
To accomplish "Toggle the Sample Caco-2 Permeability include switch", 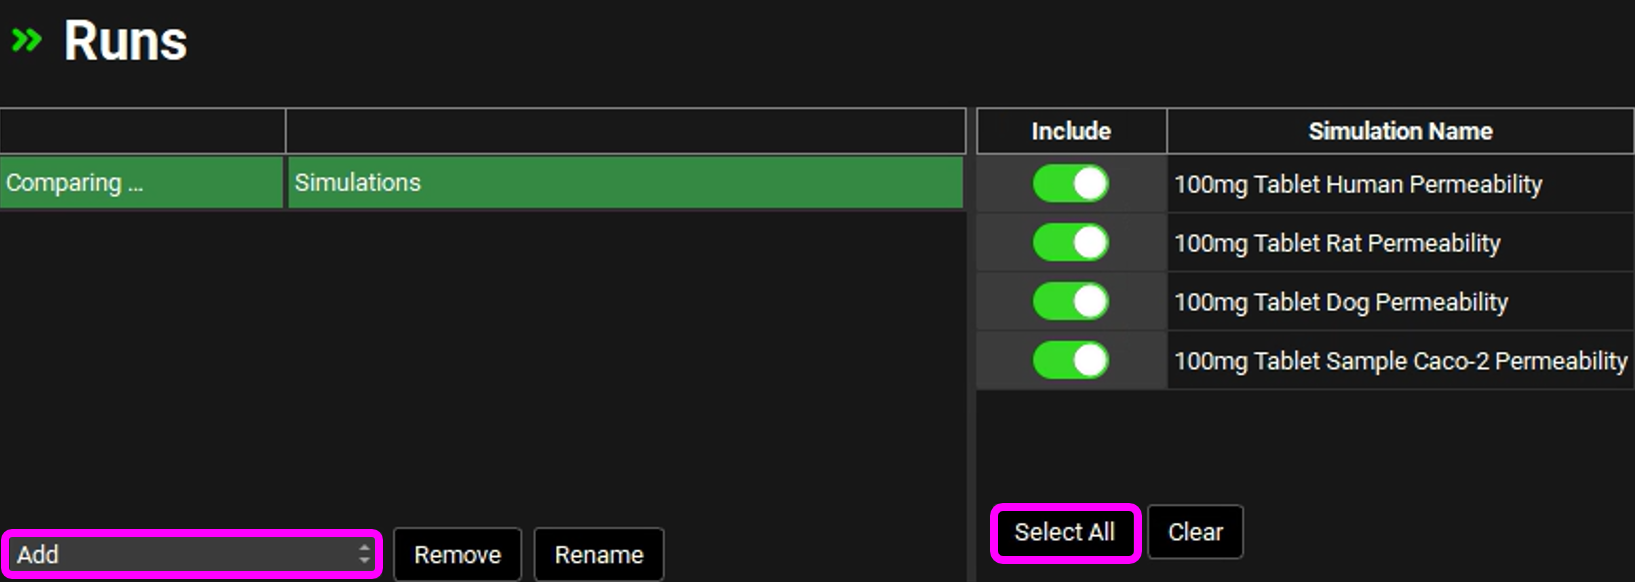I will point(1070,361).
